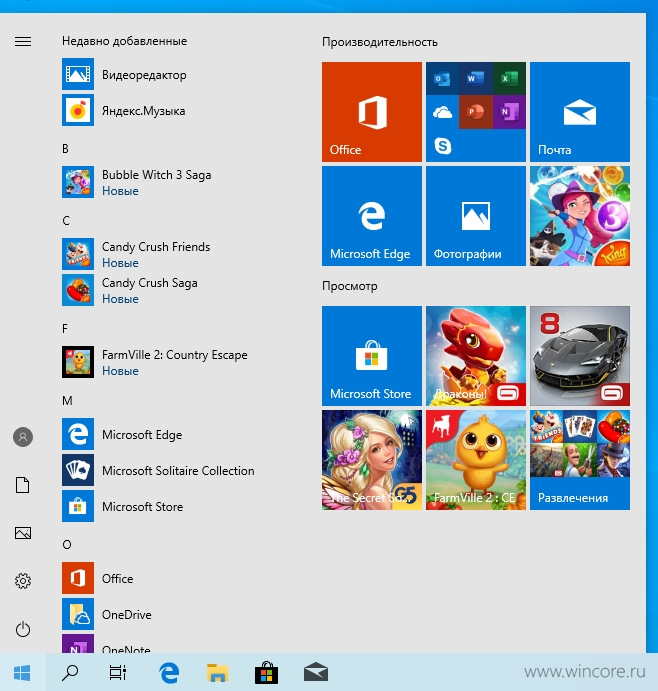This screenshot has width=658, height=691.
Task: Open The Secret Society game tile
Action: tap(372, 460)
